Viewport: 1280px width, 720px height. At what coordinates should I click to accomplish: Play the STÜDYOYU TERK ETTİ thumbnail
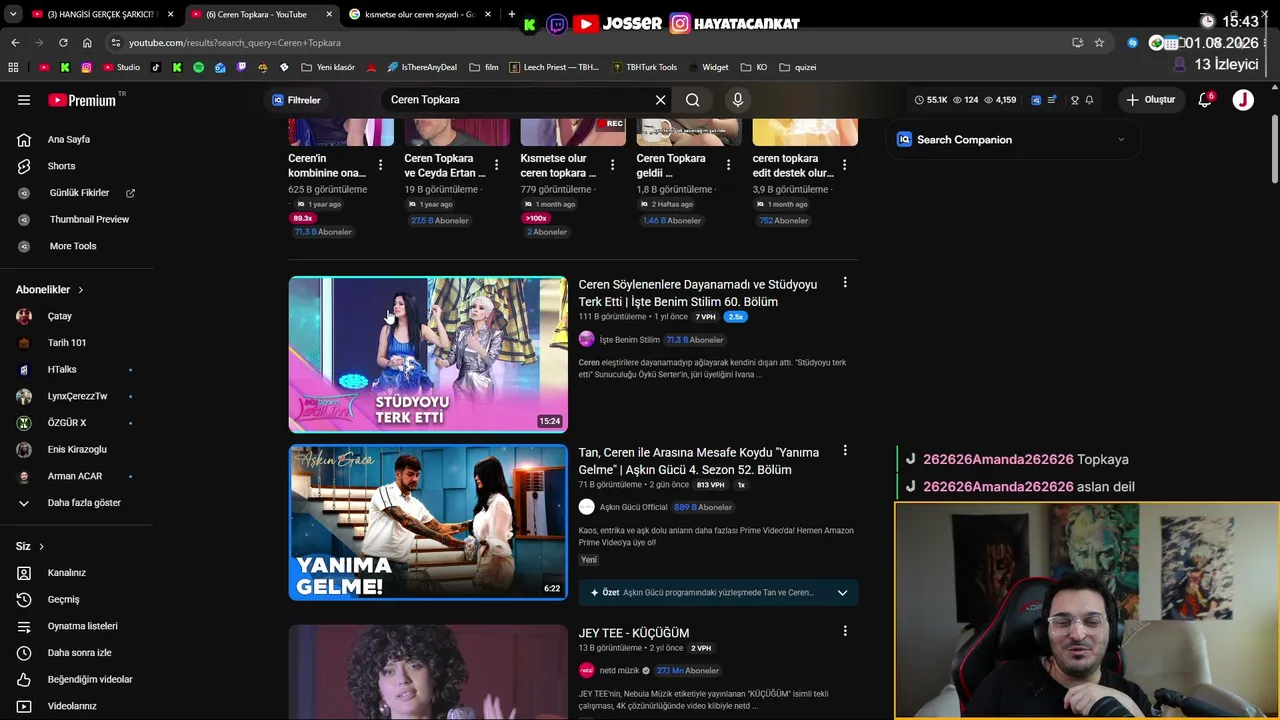pyautogui.click(x=428, y=354)
